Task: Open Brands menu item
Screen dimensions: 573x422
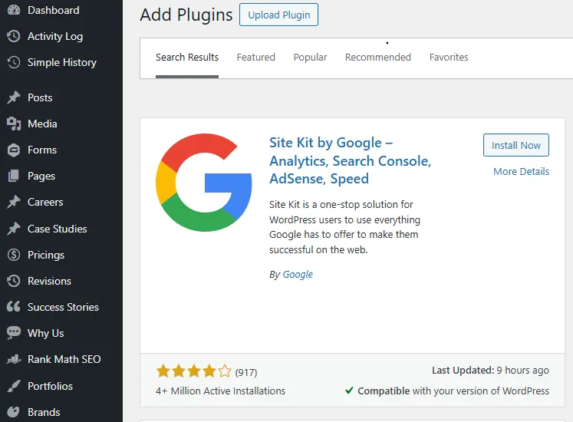Action: (44, 412)
